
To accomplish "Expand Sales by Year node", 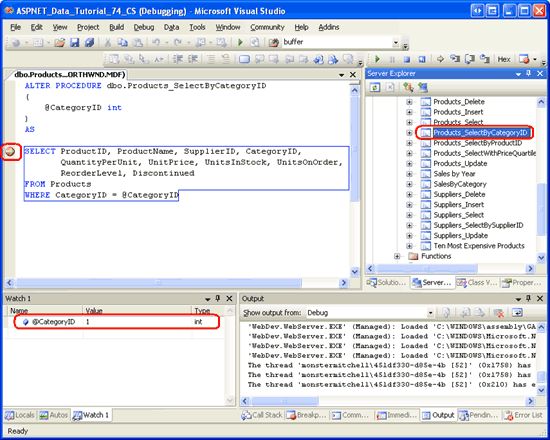I will coord(409,174).
